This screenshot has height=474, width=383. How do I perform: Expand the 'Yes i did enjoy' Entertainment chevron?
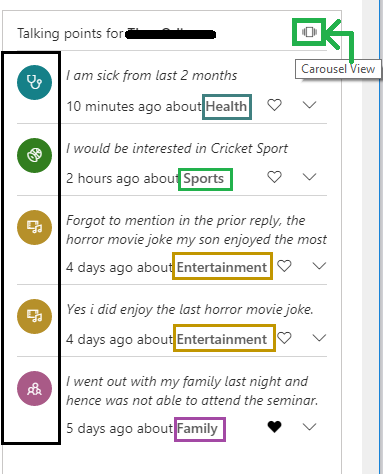click(319, 338)
